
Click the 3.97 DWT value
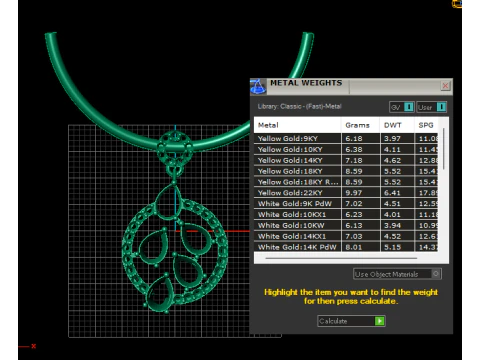pos(392,138)
